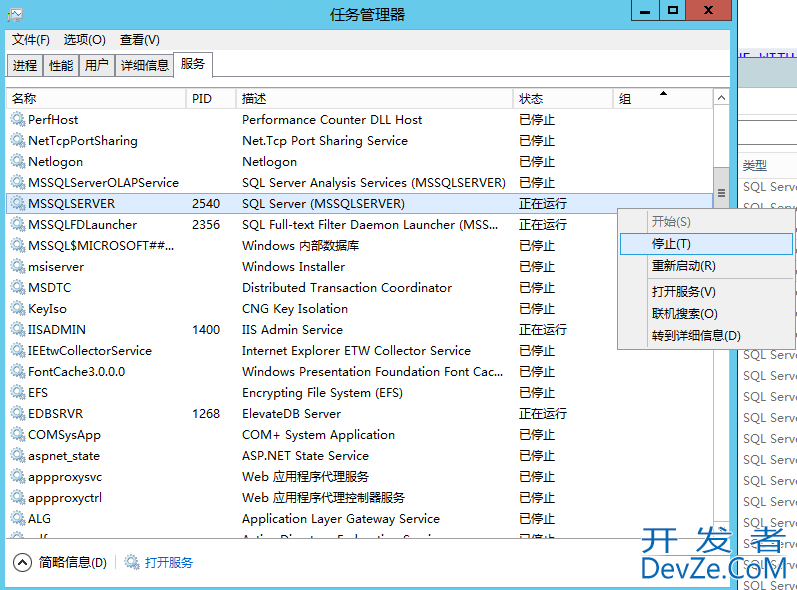797x590 pixels.
Task: Click the gear icon beside PerfHost
Action: [18, 119]
